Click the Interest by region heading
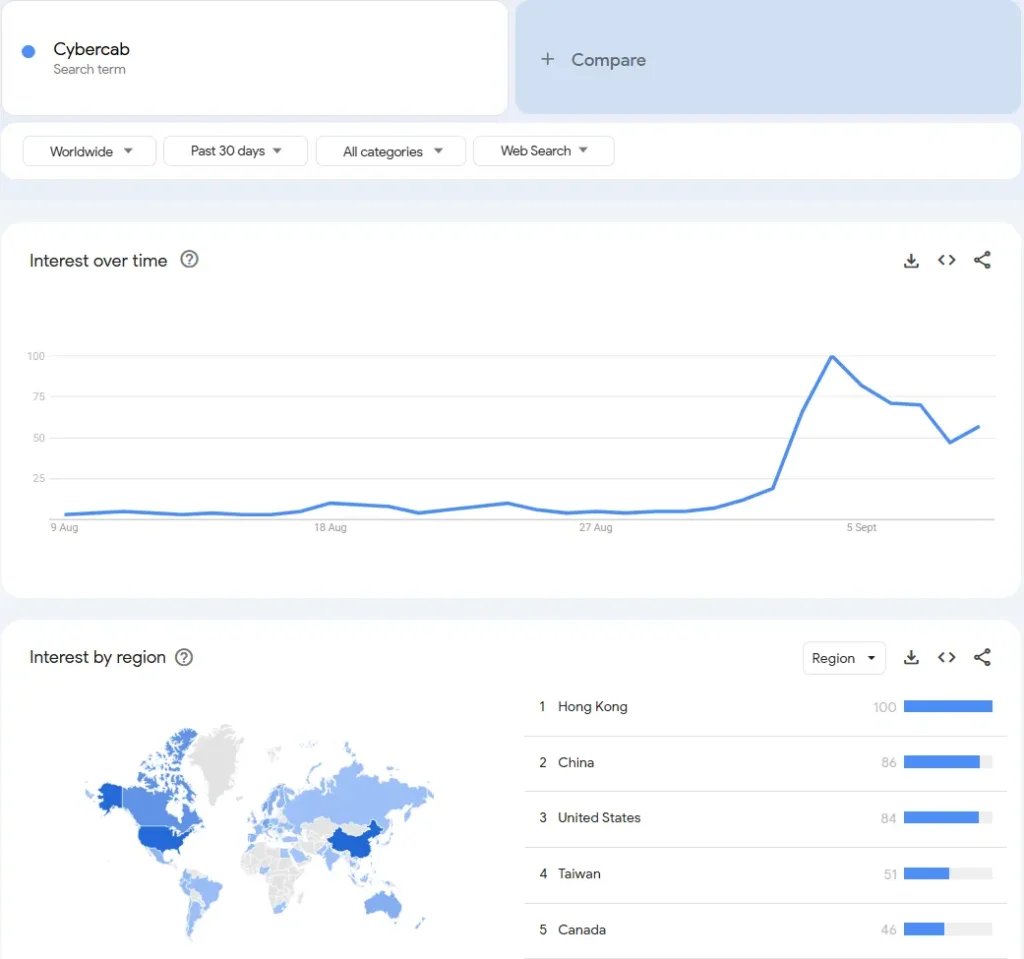The image size is (1024, 959). tap(98, 657)
